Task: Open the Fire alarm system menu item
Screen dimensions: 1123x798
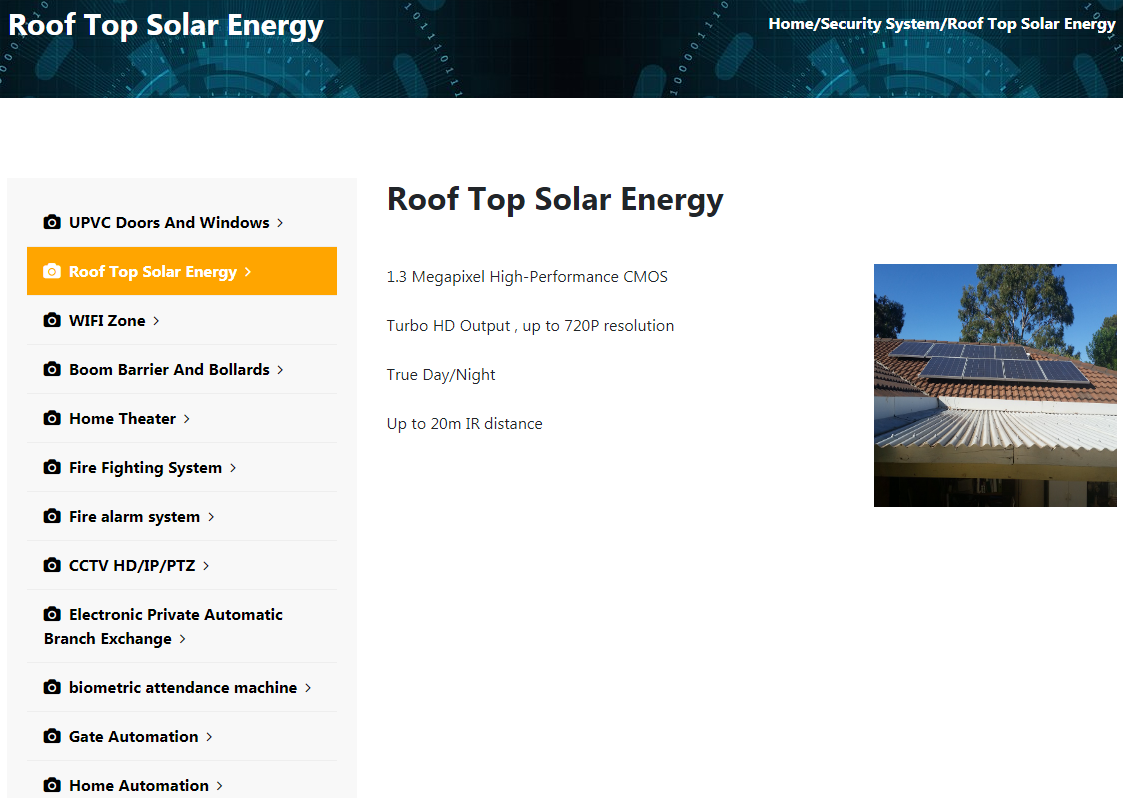Action: (134, 516)
